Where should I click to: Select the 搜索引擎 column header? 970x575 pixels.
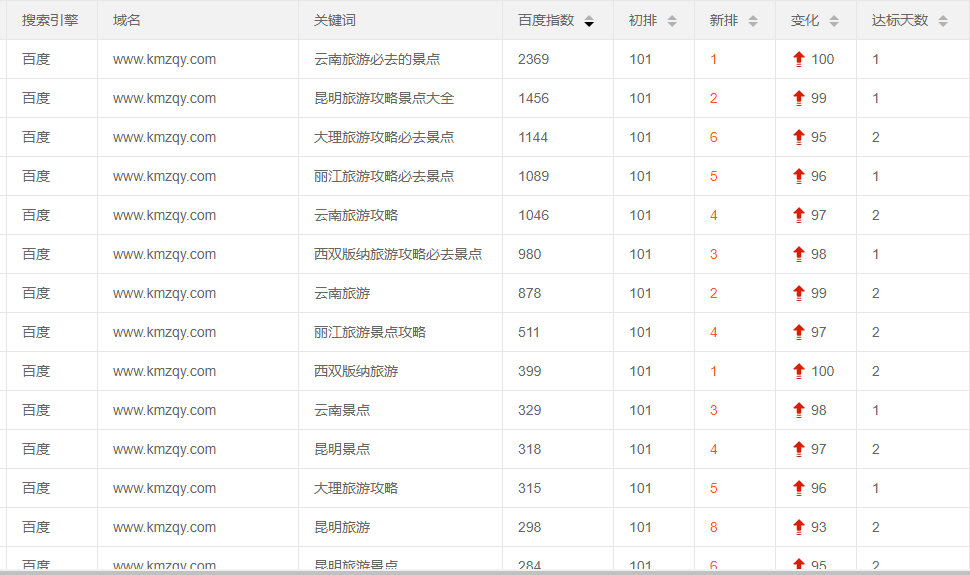tap(50, 21)
